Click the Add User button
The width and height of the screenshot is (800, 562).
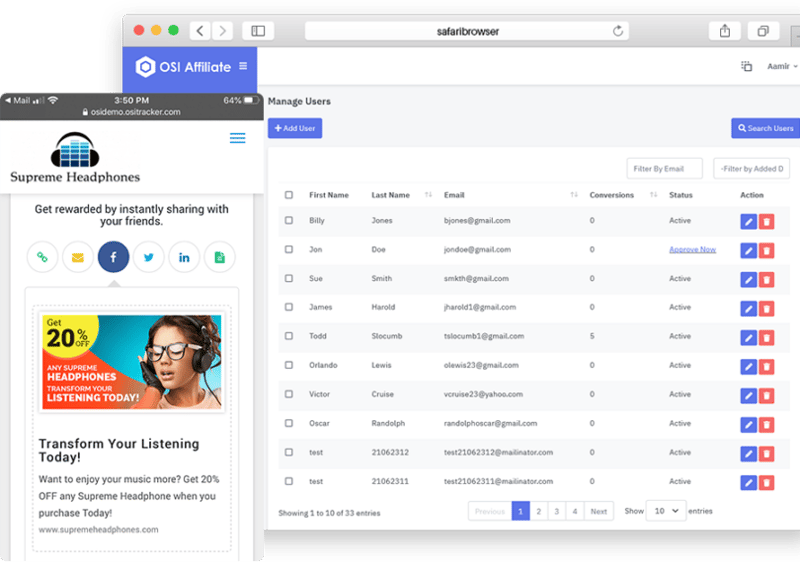pos(295,129)
